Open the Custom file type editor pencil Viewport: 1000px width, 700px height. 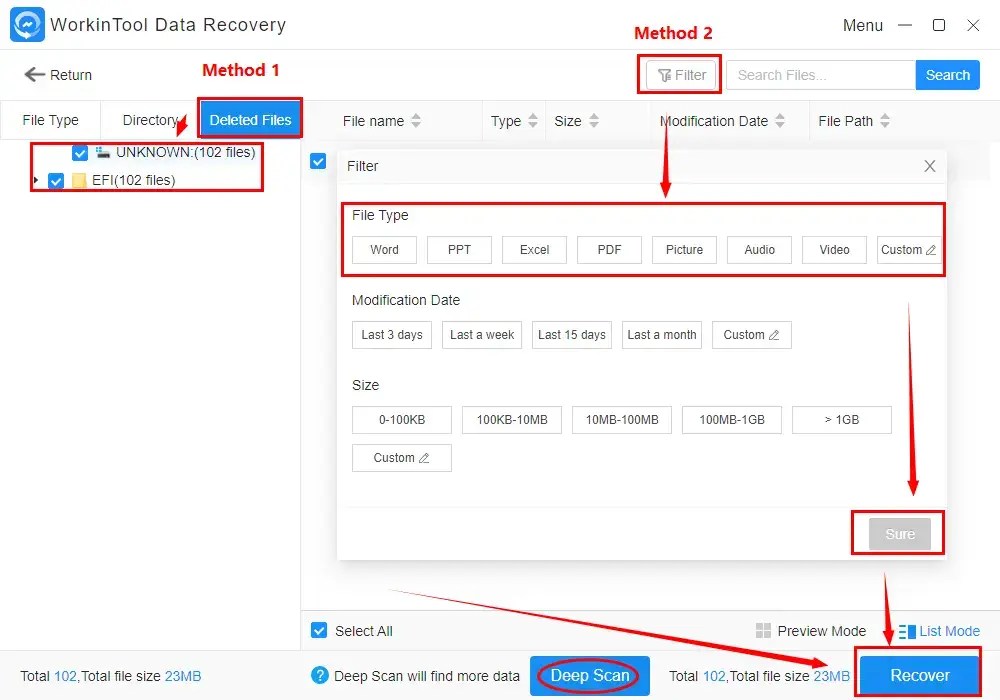click(930, 250)
